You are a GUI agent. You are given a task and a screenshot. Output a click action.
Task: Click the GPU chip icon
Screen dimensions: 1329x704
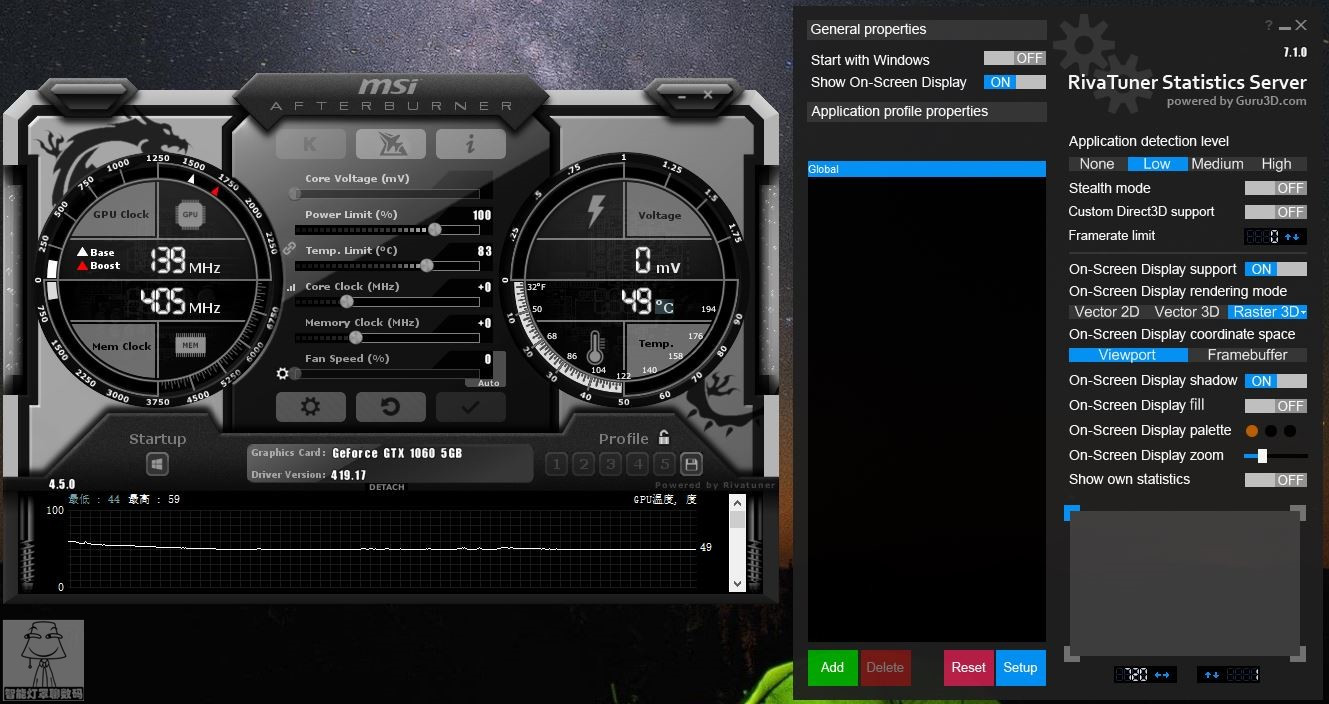click(190, 214)
